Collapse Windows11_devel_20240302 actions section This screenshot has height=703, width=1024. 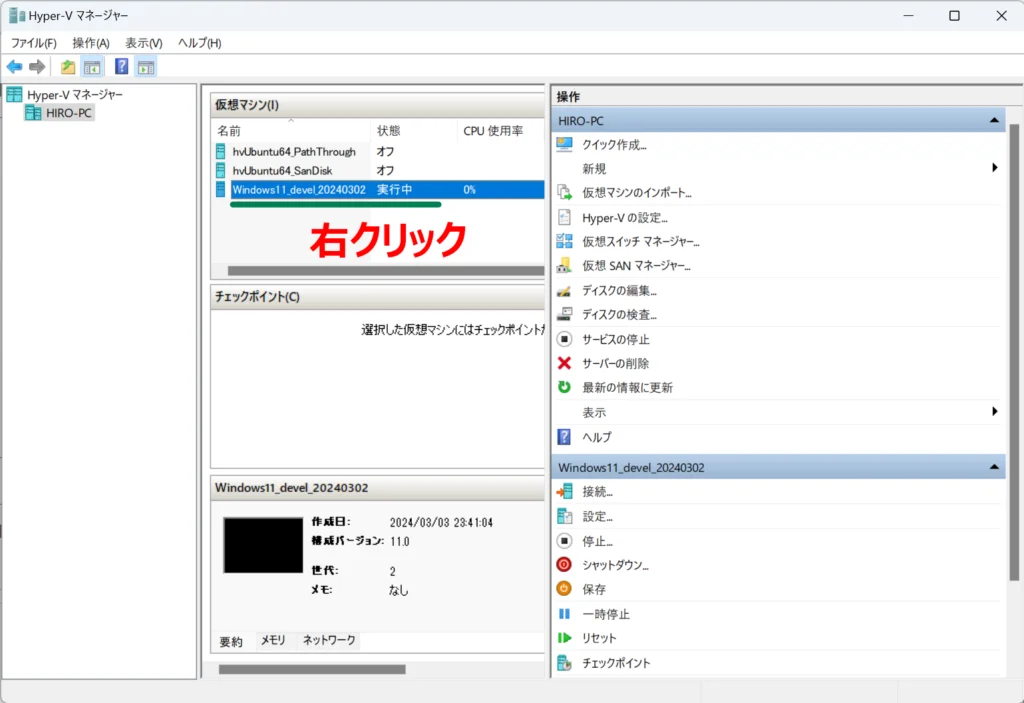pyautogui.click(x=994, y=467)
